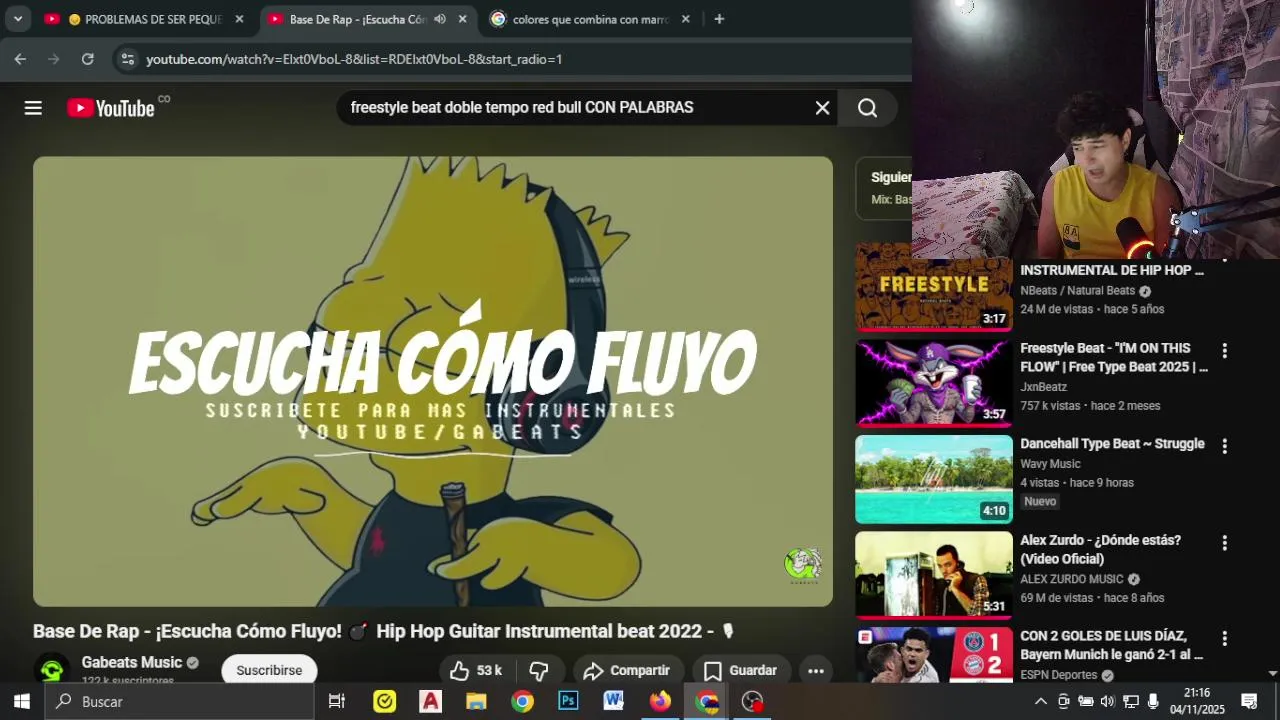The height and width of the screenshot is (720, 1280).
Task: Open Firefox from the taskbar
Action: [x=660, y=701]
